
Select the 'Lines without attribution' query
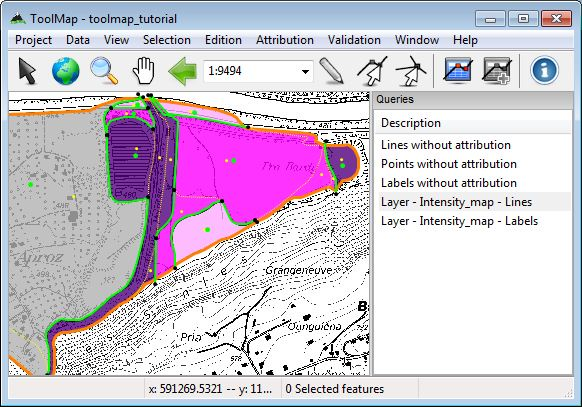coord(446,145)
